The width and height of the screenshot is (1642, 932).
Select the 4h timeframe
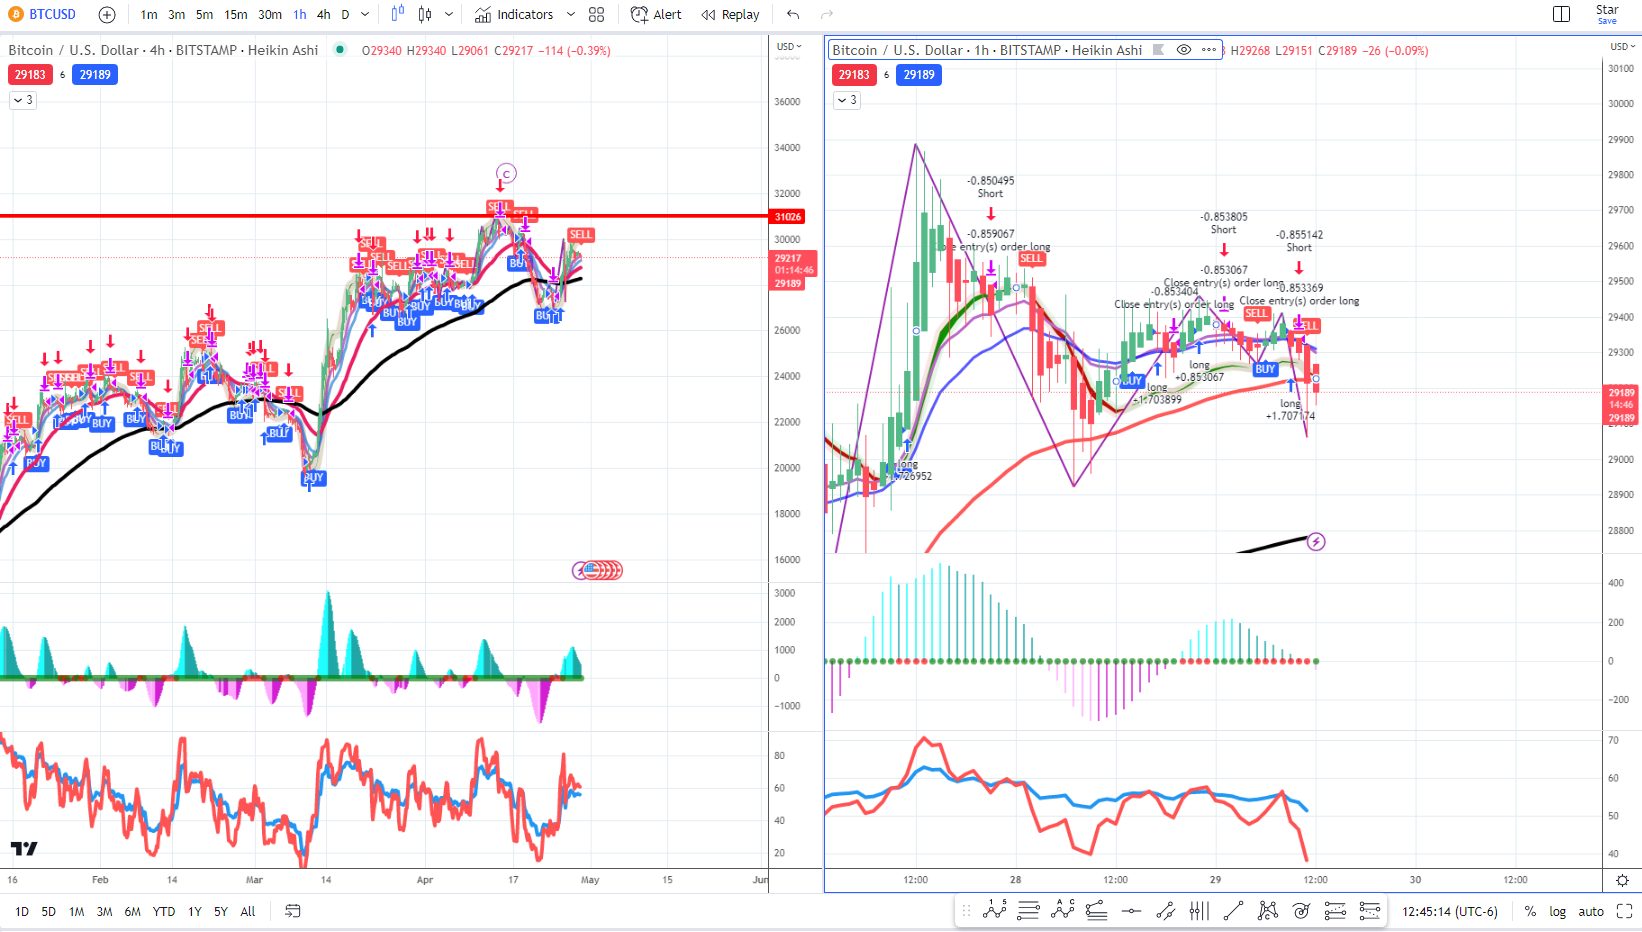tap(323, 15)
